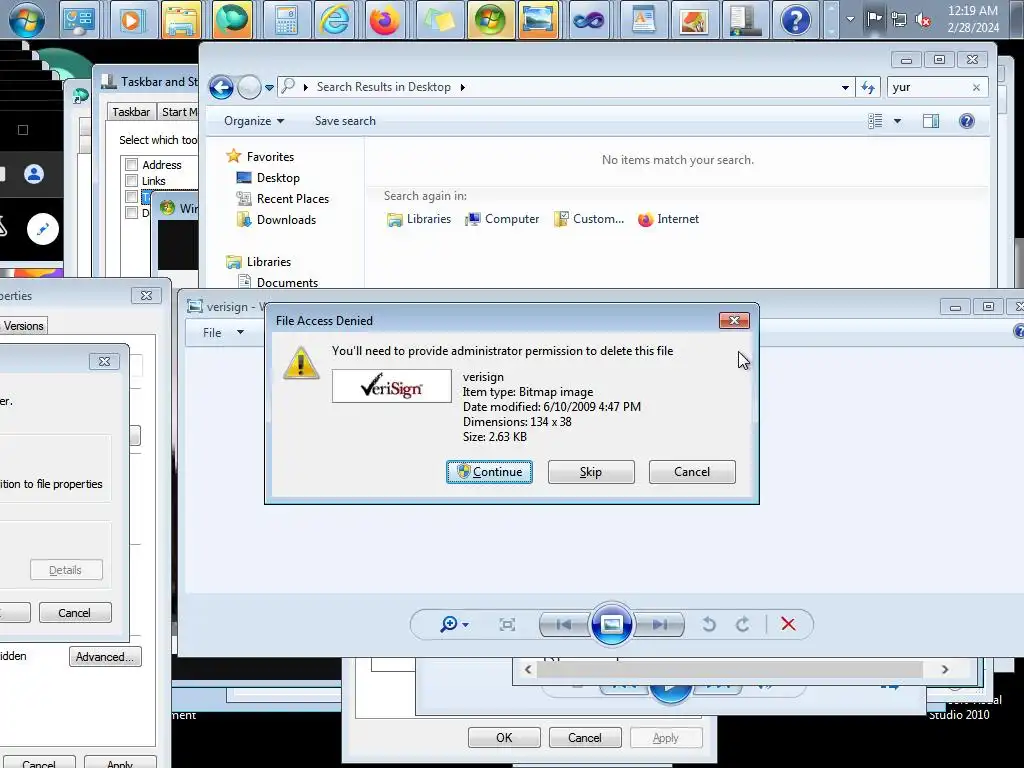Clear the 'yur' search text

click(976, 88)
